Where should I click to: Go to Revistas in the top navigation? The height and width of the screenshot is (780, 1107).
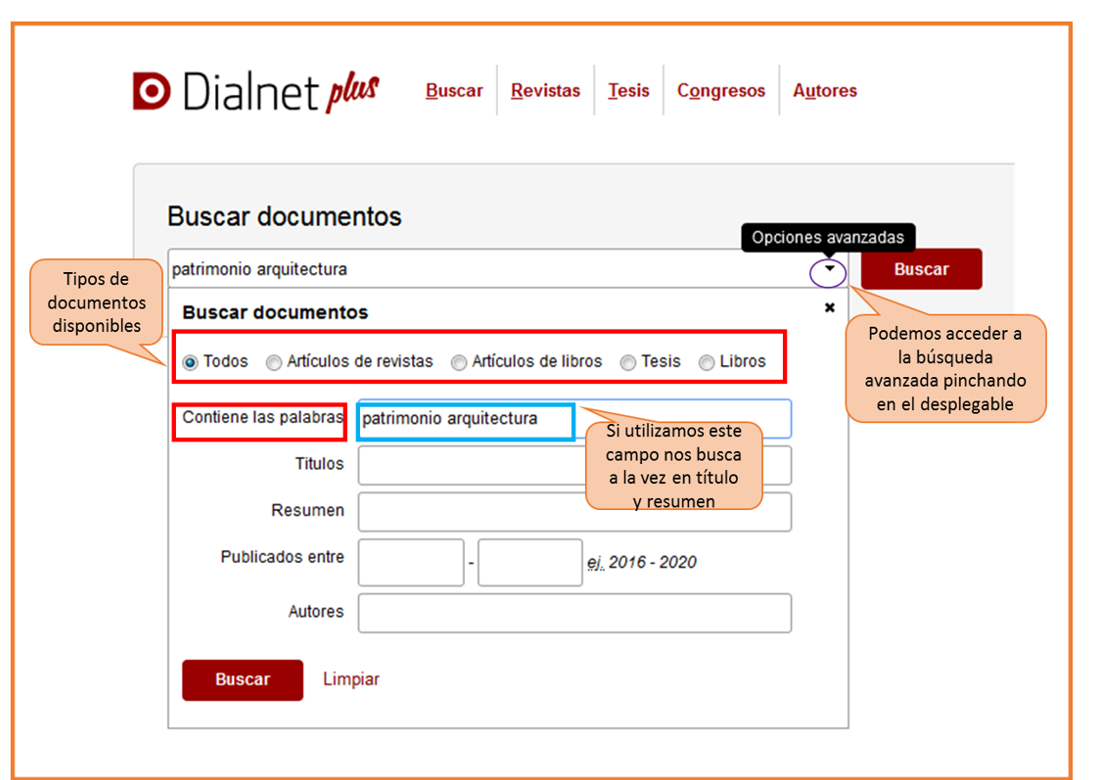point(545,91)
